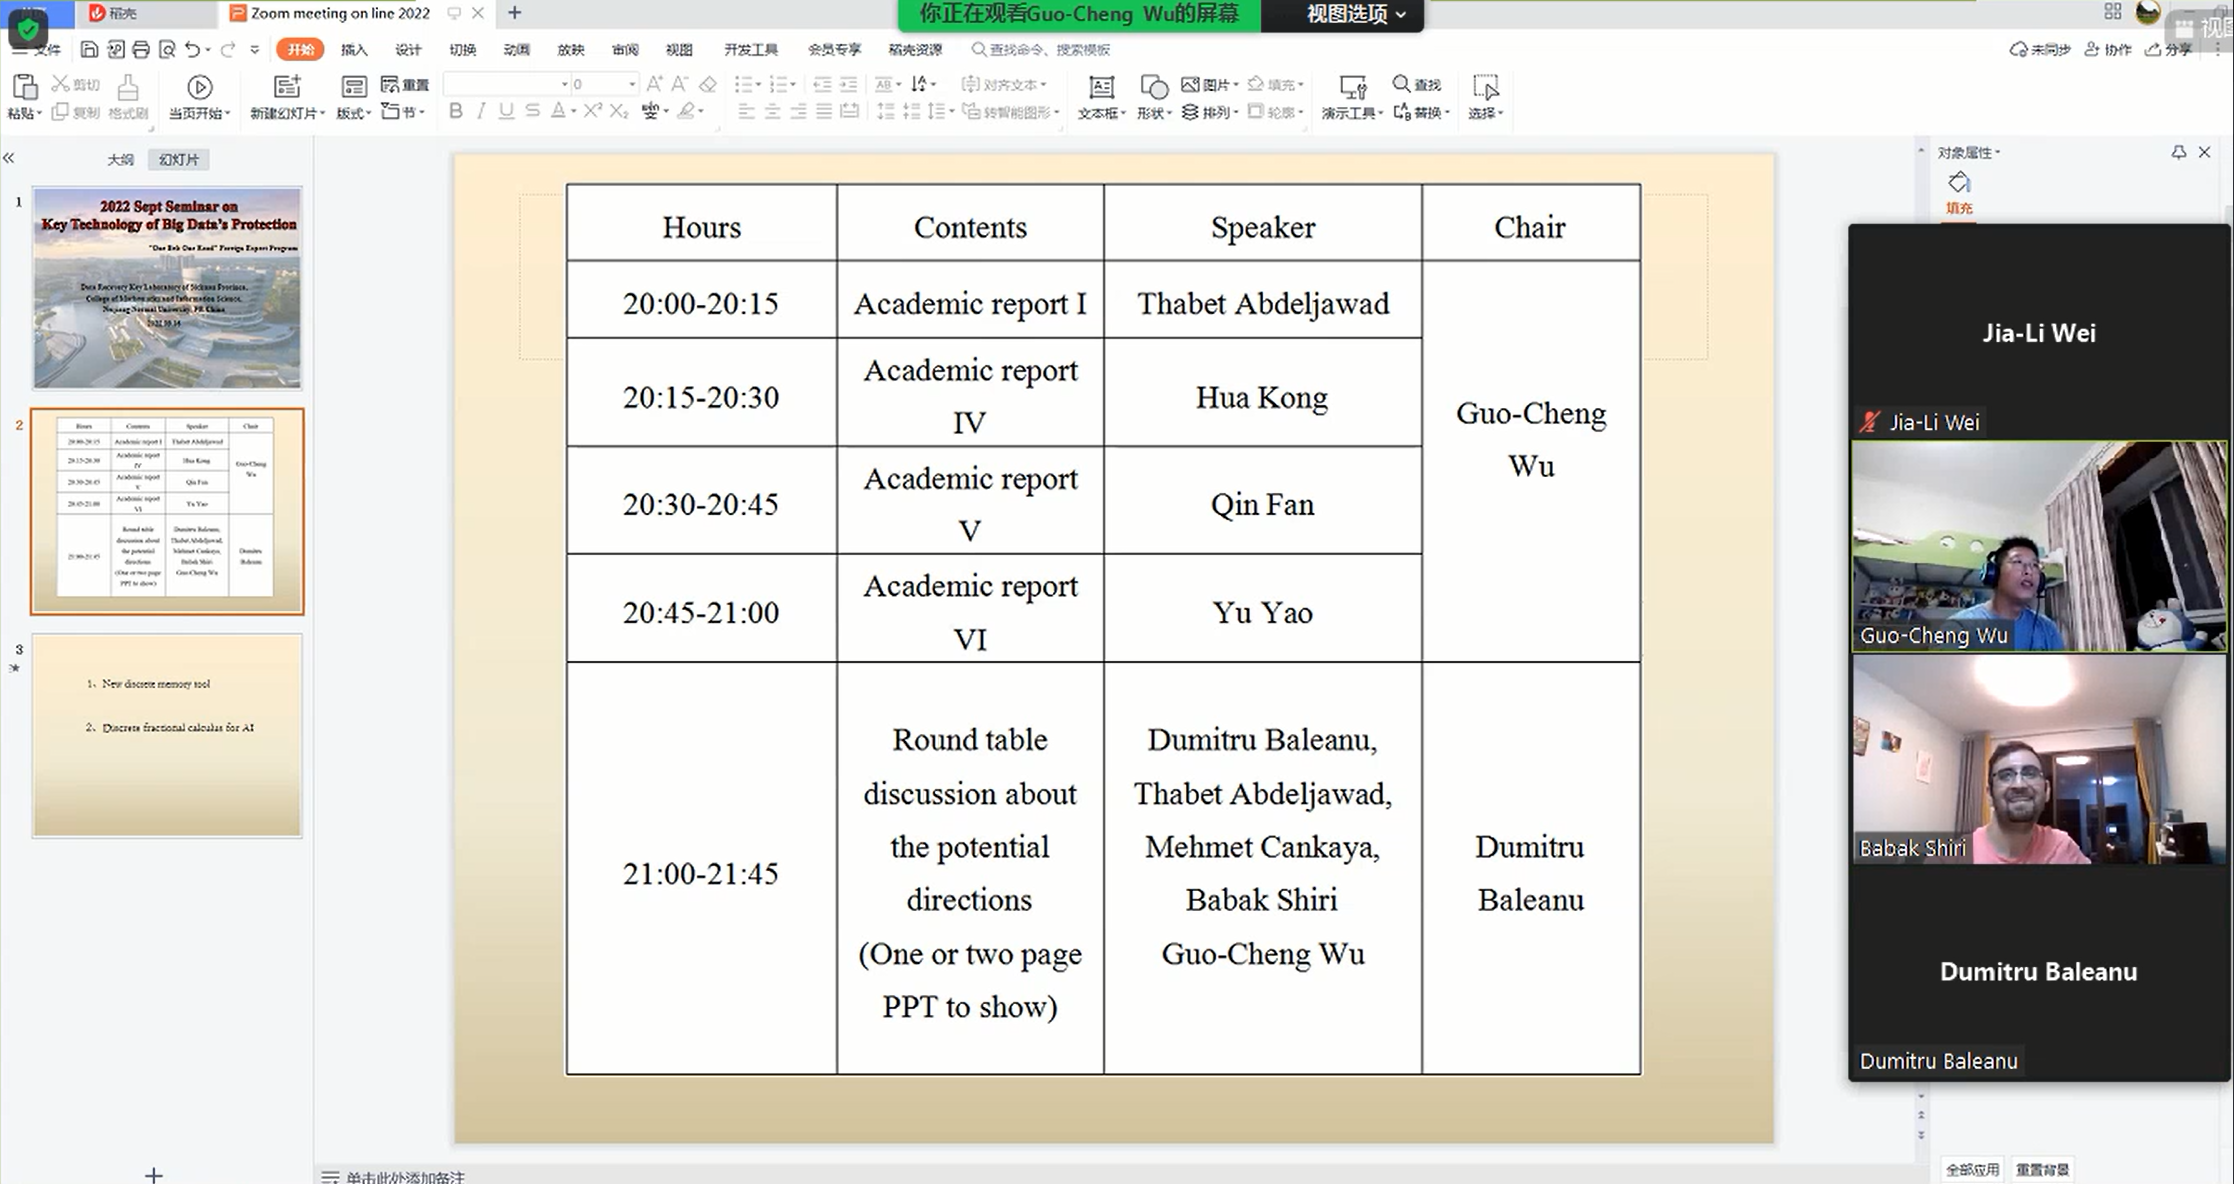
Task: Start slideshow from current slide play icon
Action: pyautogui.click(x=199, y=87)
